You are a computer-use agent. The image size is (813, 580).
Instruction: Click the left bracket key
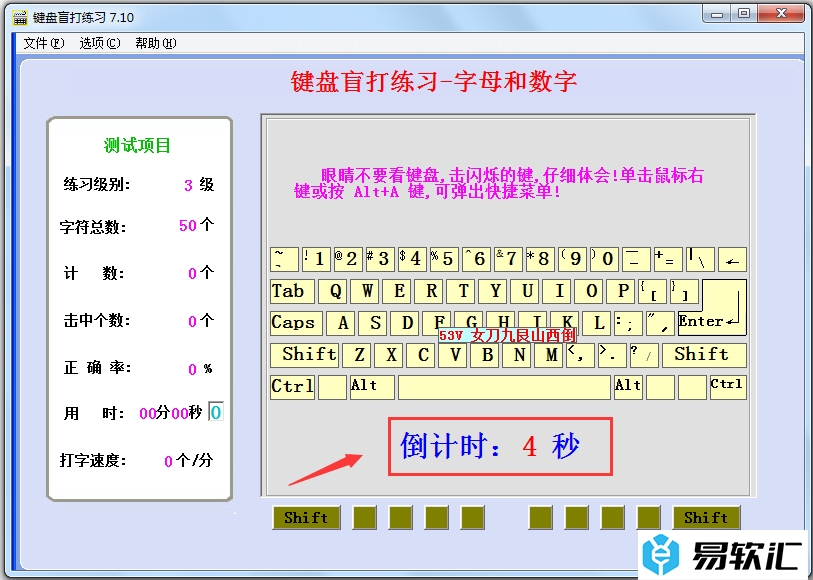tap(653, 291)
